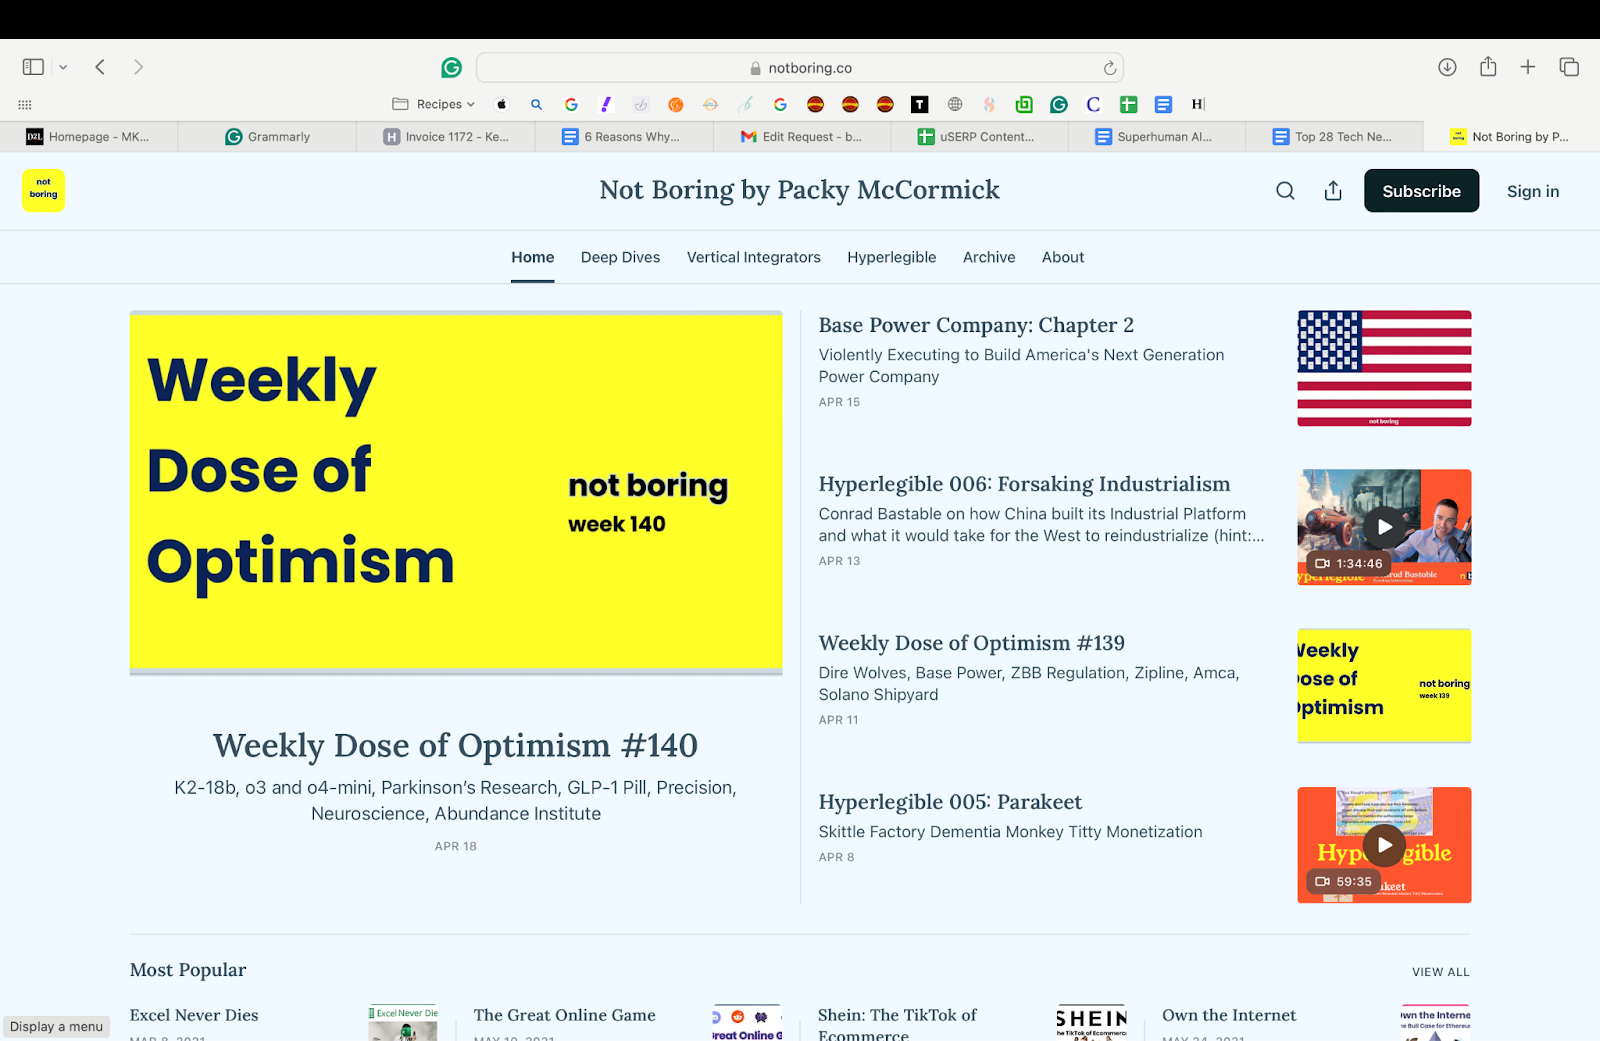Click the APR 18 date text

(x=456, y=846)
